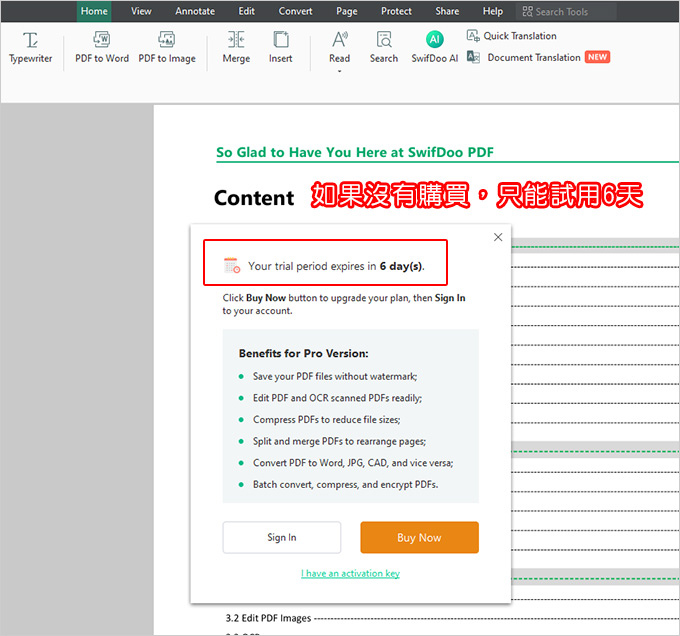Switch to the View tab
Screen dimensions: 680x636
tap(141, 11)
